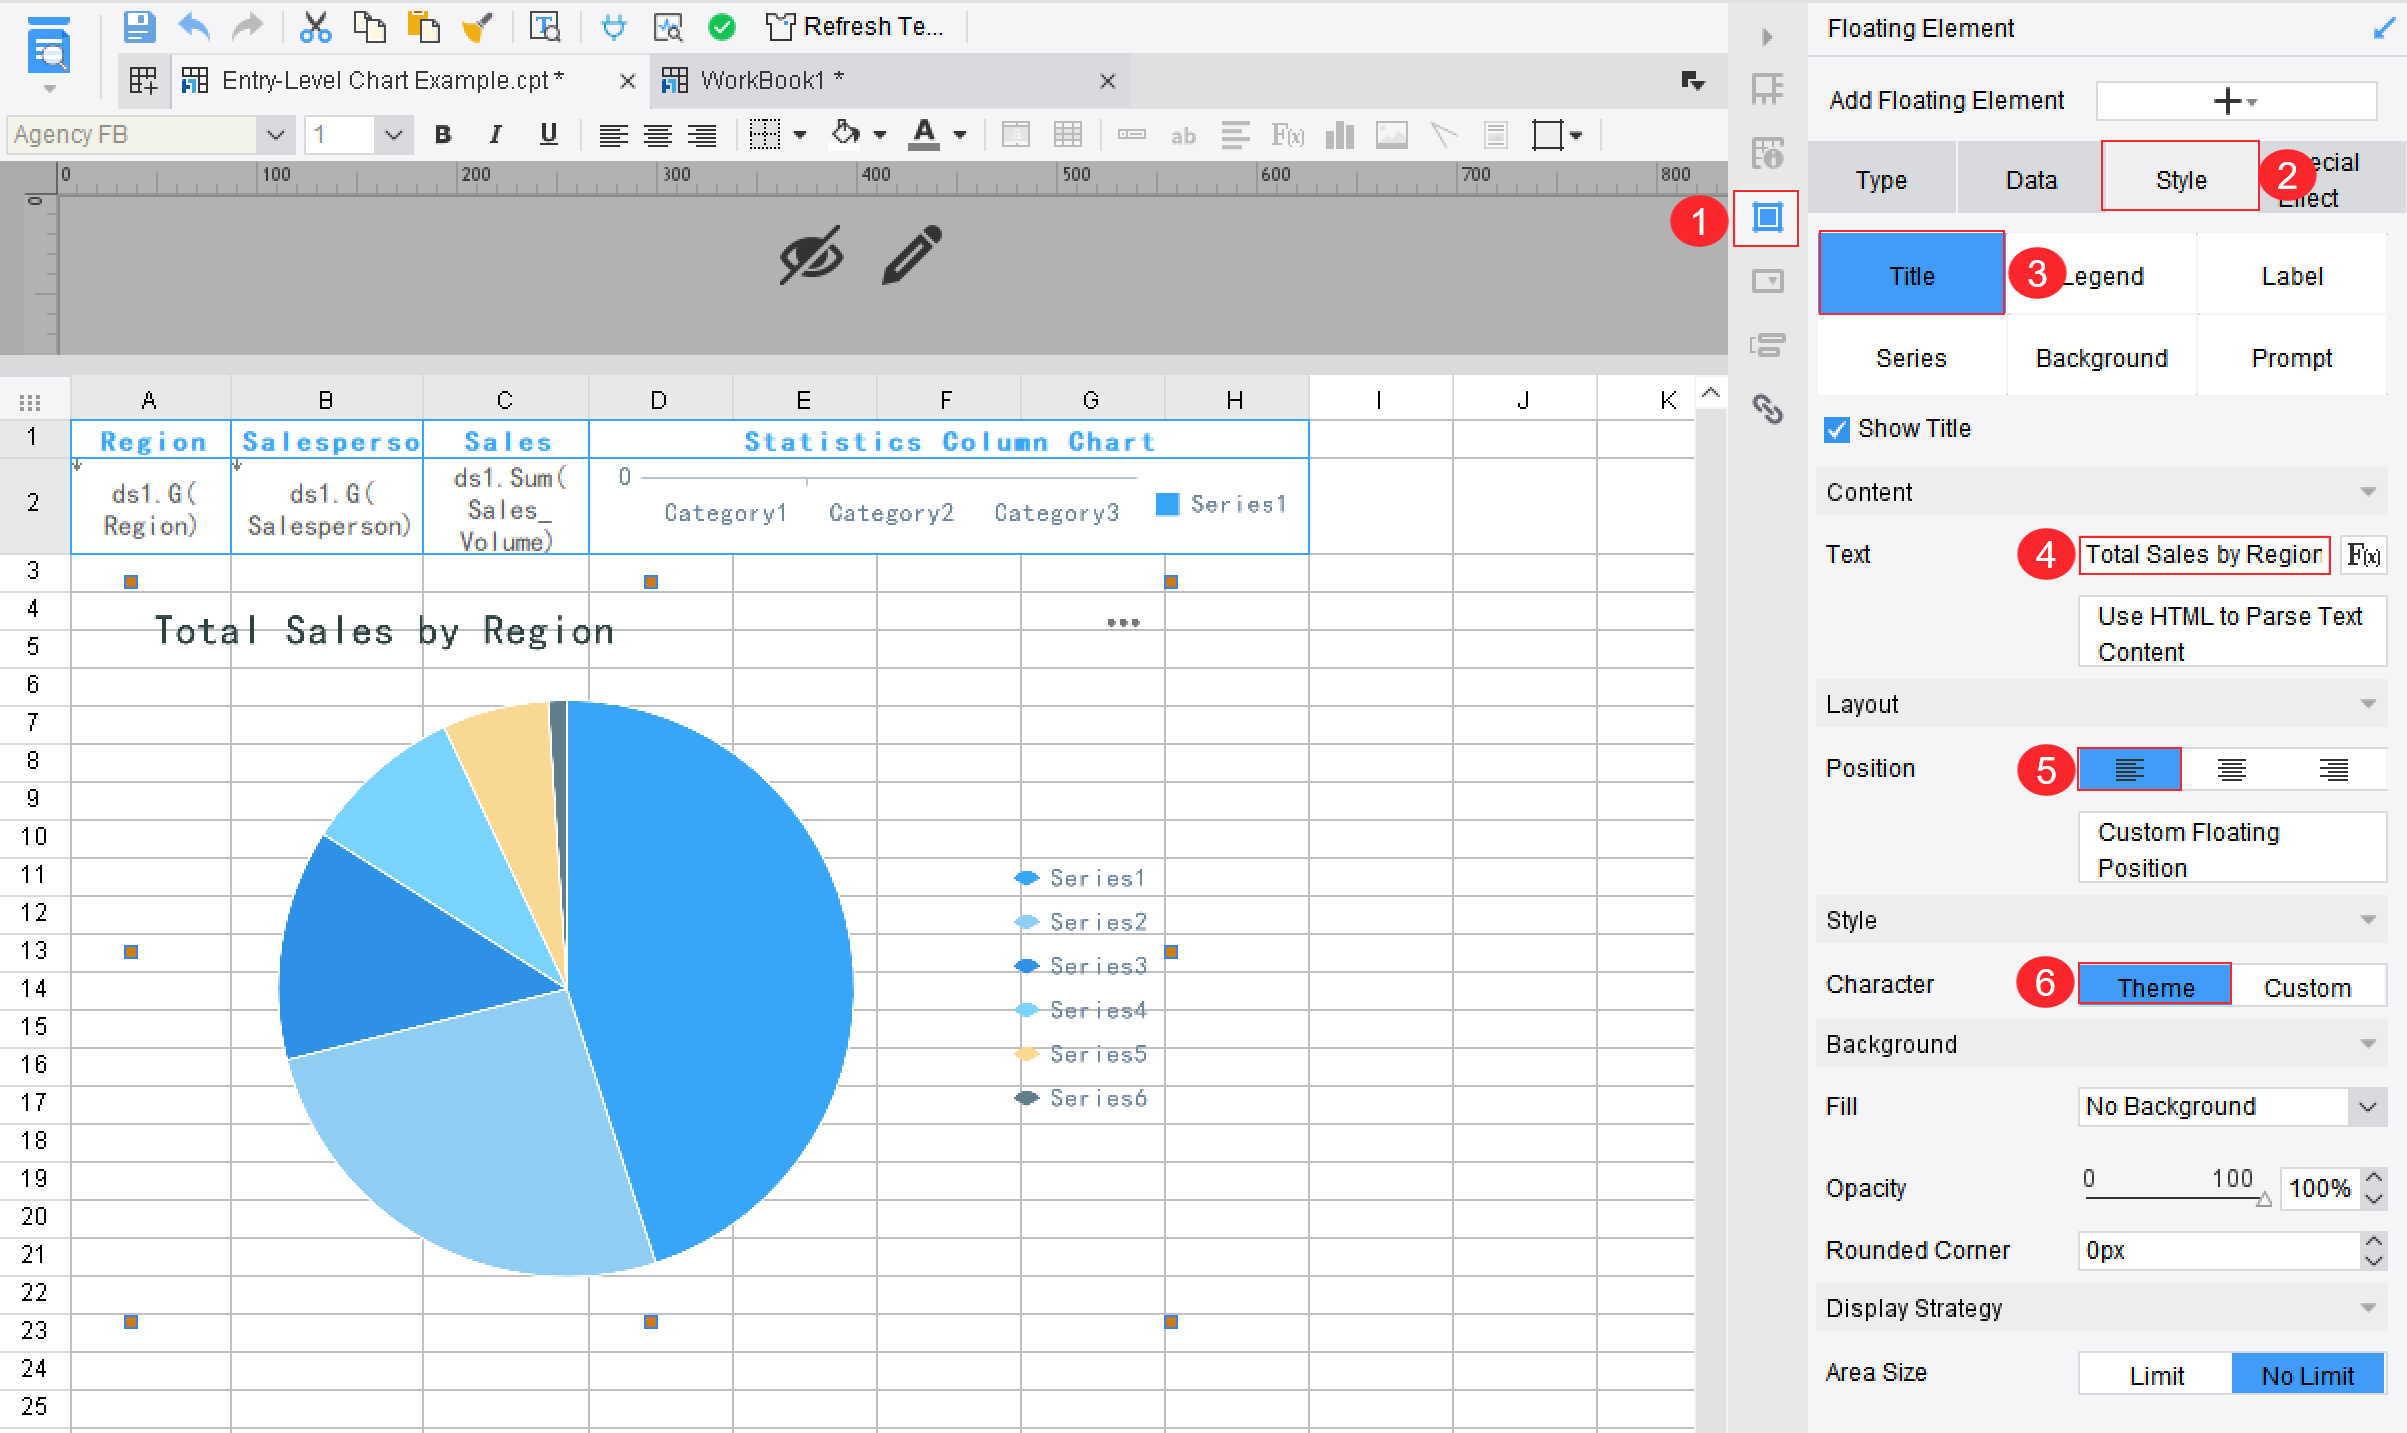Click the Paste clipboard icon

click(x=424, y=27)
